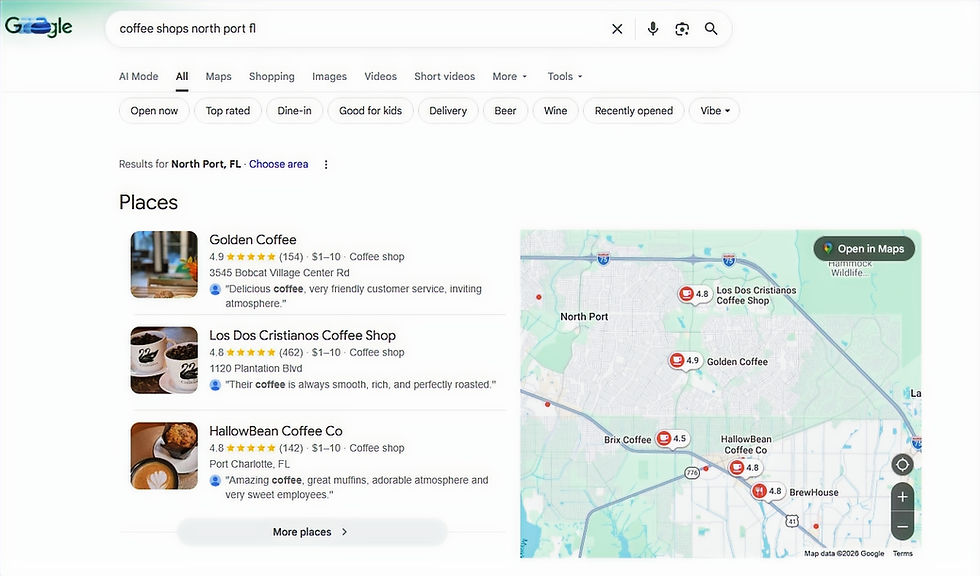Viewport: 980px width, 576px height.
Task: Expand the Vibe filter dropdown
Action: pos(714,111)
